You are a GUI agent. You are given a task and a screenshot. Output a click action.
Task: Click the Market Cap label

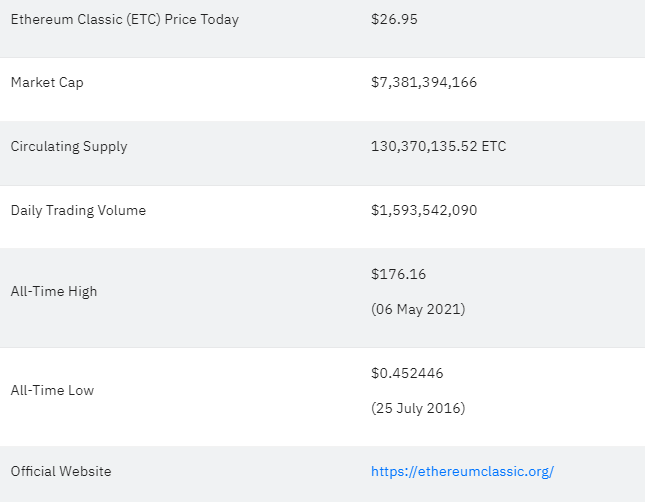click(47, 83)
